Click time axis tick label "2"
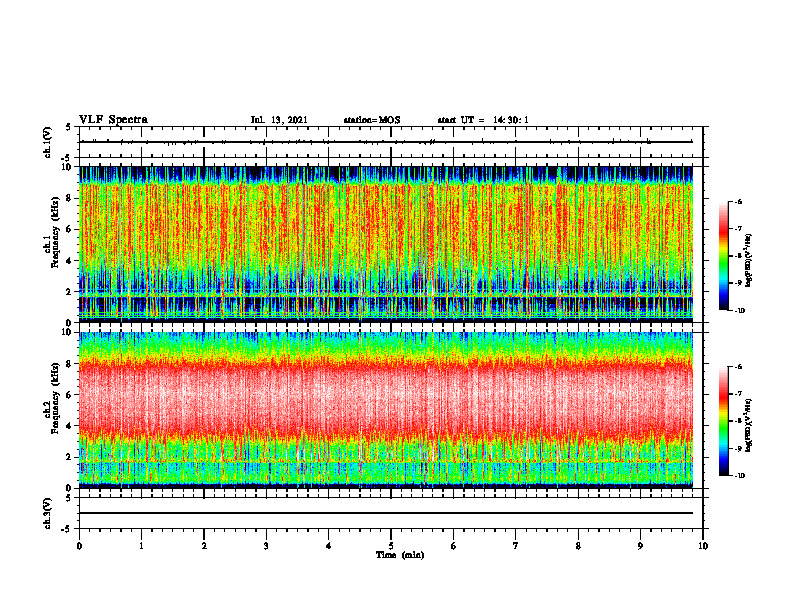This screenshot has width=792, height=612. (x=204, y=546)
